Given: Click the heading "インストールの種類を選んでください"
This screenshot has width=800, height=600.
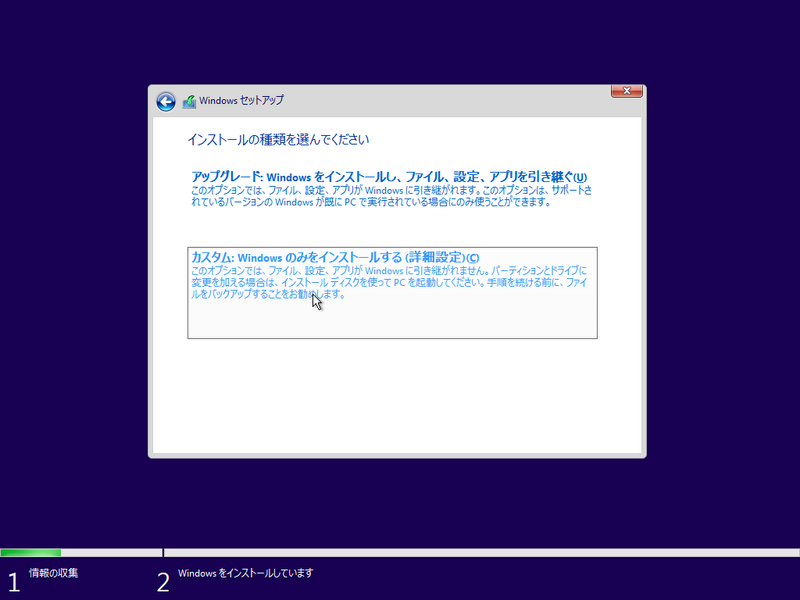Looking at the screenshot, I should click(x=280, y=139).
